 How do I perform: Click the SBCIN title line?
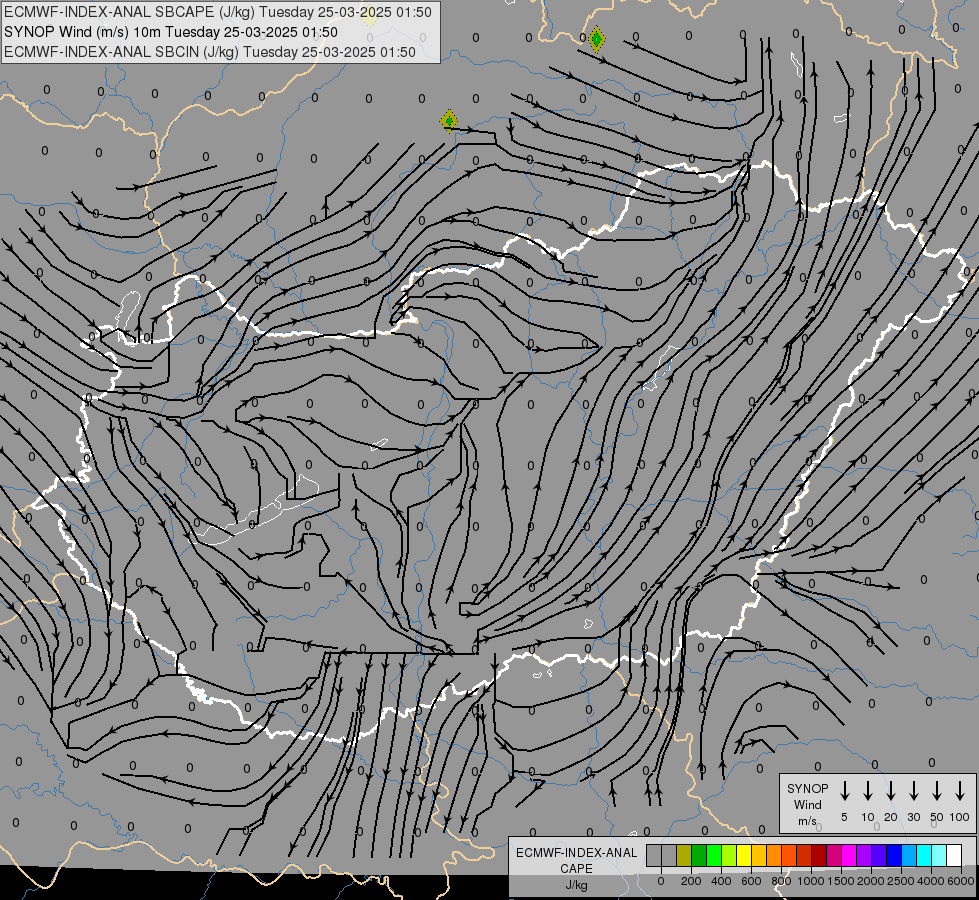click(210, 52)
